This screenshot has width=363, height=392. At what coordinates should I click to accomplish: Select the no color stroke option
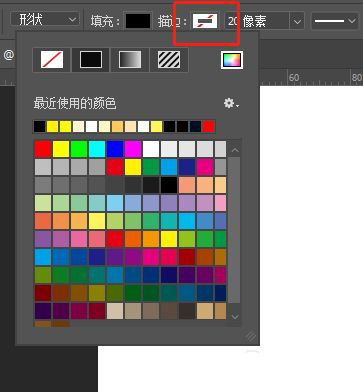click(x=52, y=60)
